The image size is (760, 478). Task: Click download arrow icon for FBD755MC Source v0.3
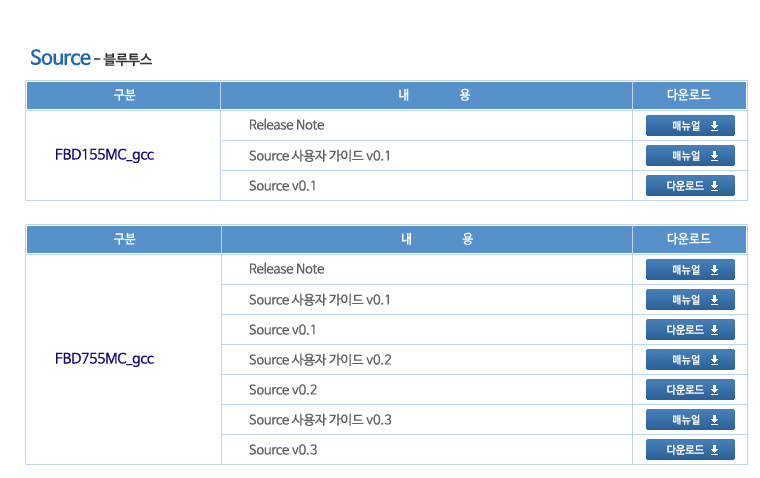(x=714, y=450)
